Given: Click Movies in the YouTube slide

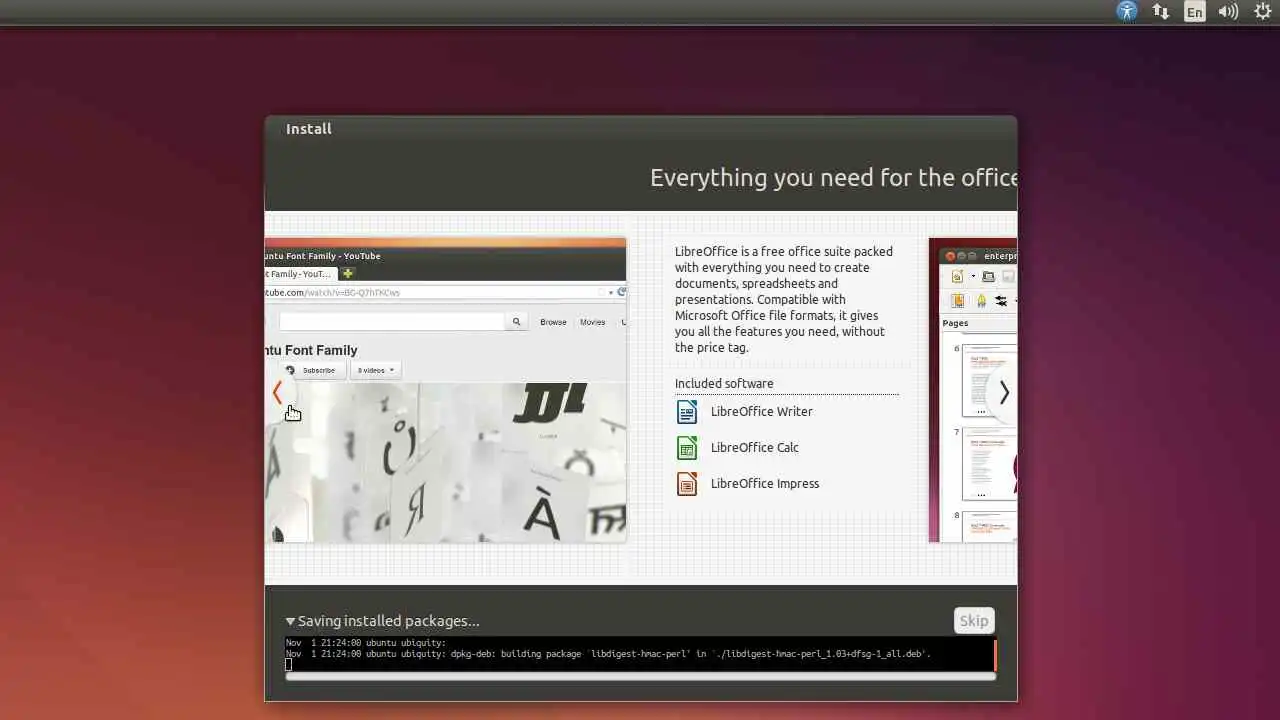Looking at the screenshot, I should click(x=593, y=322).
